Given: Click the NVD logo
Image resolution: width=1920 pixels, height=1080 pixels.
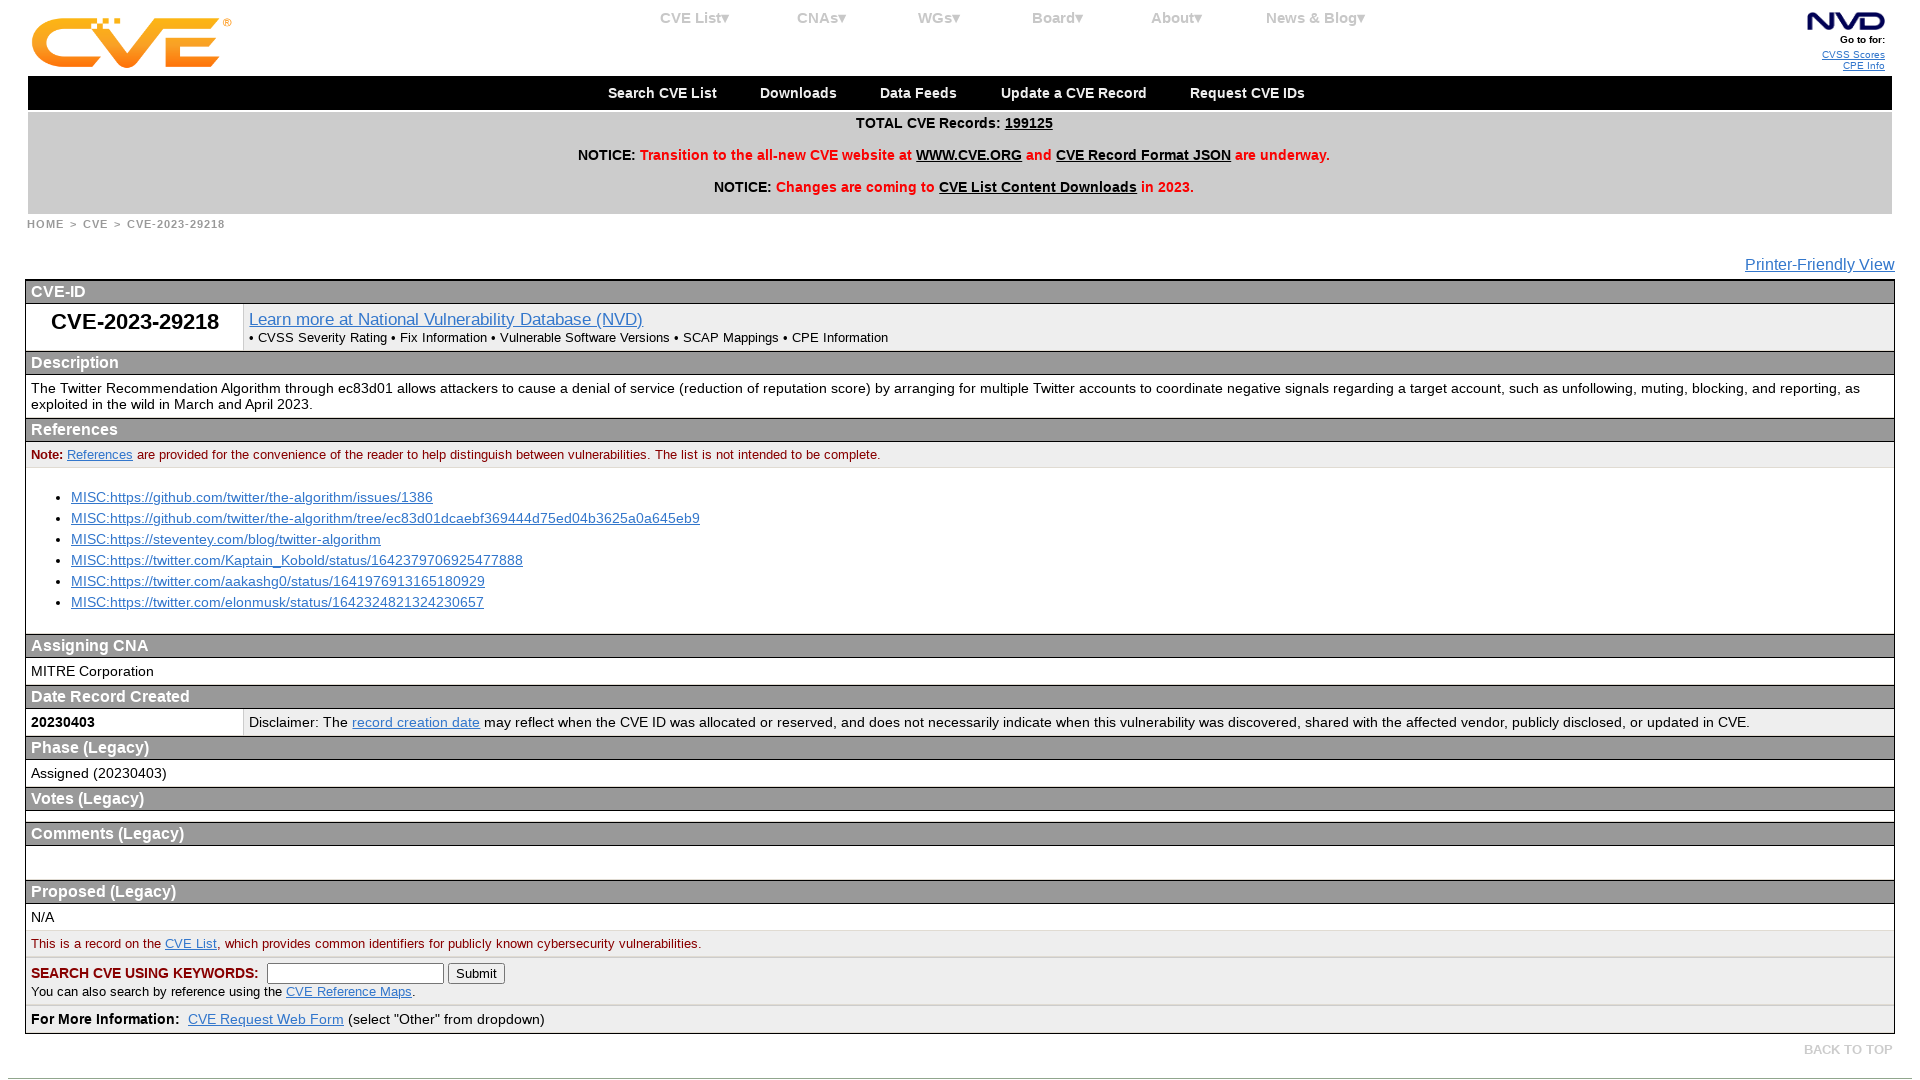Looking at the screenshot, I should (x=1845, y=21).
